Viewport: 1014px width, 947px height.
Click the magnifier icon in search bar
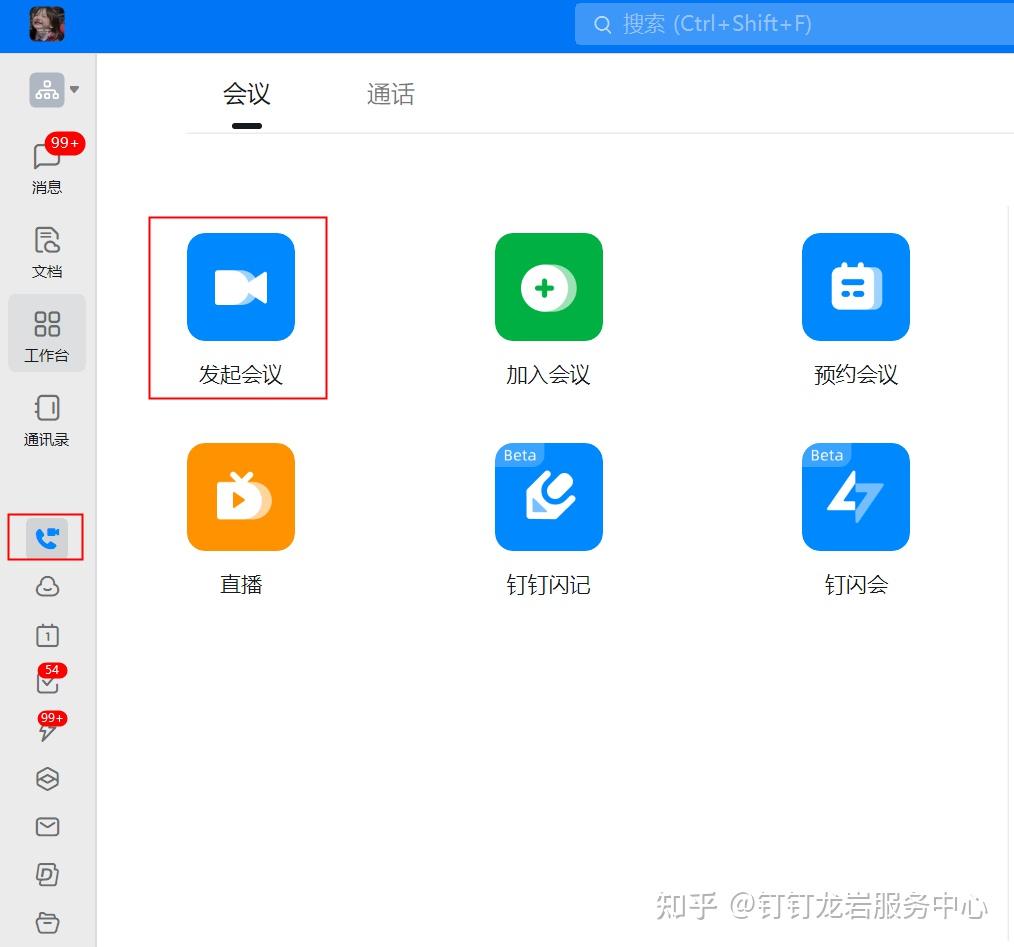pos(602,25)
